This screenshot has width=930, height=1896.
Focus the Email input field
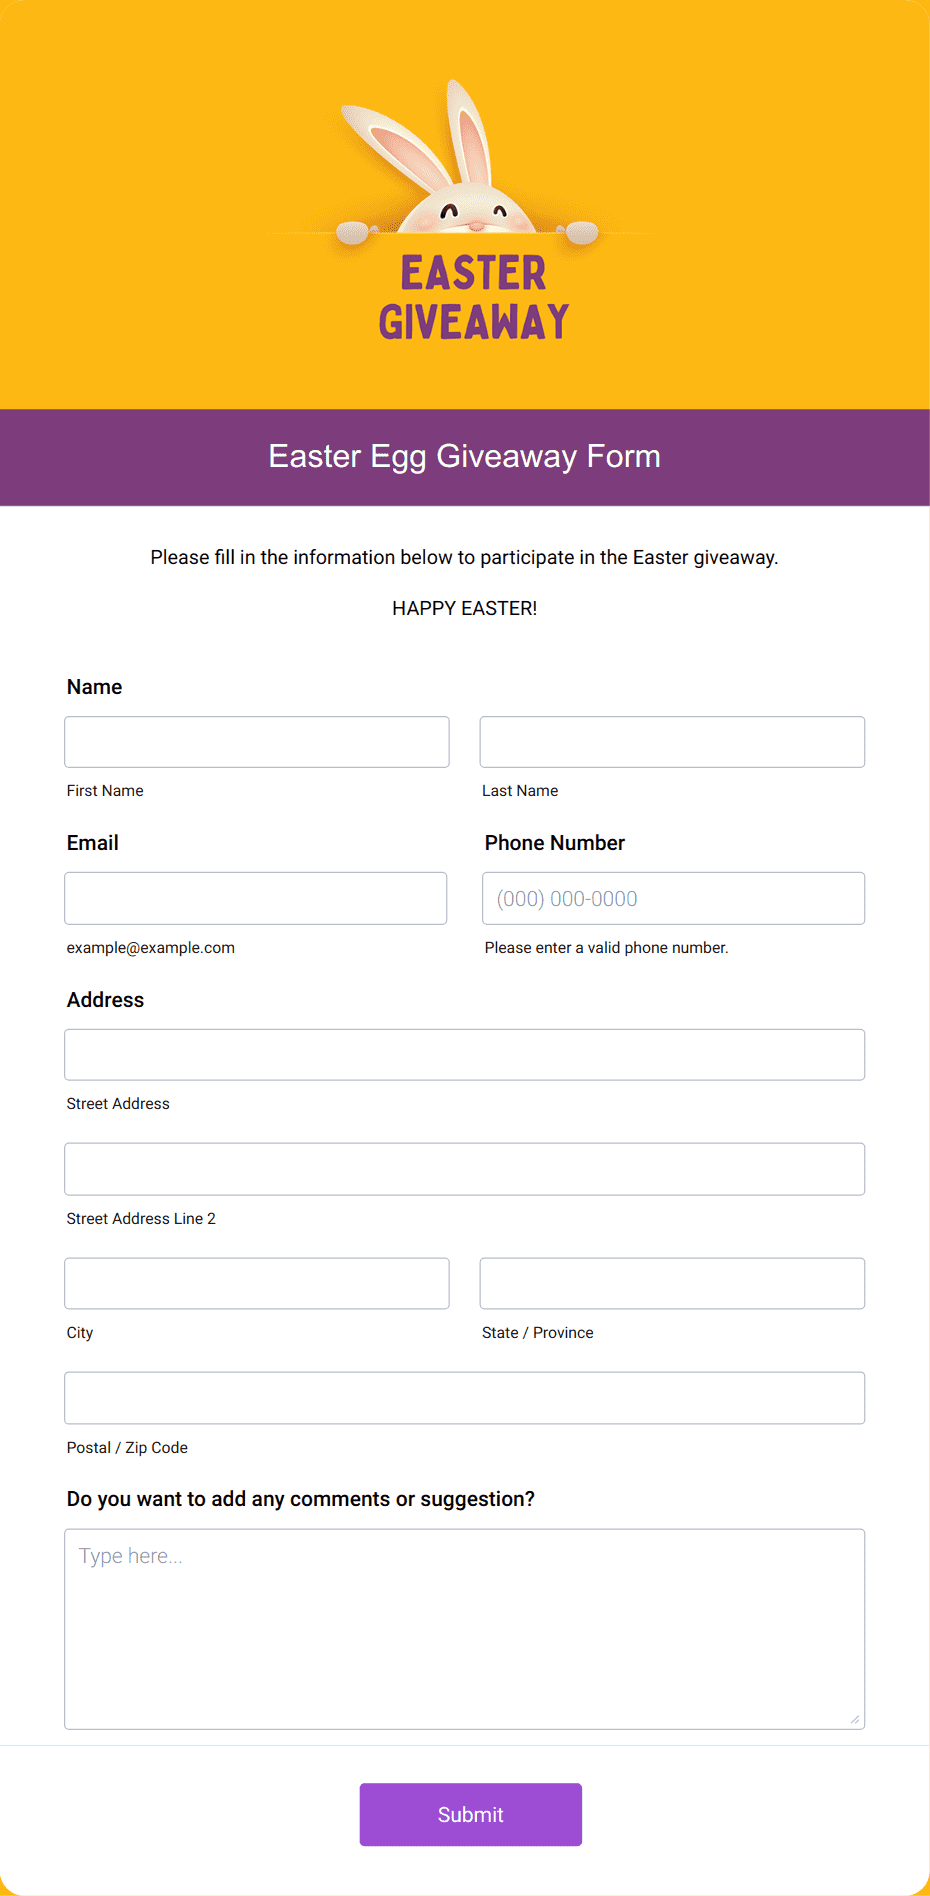click(x=256, y=898)
